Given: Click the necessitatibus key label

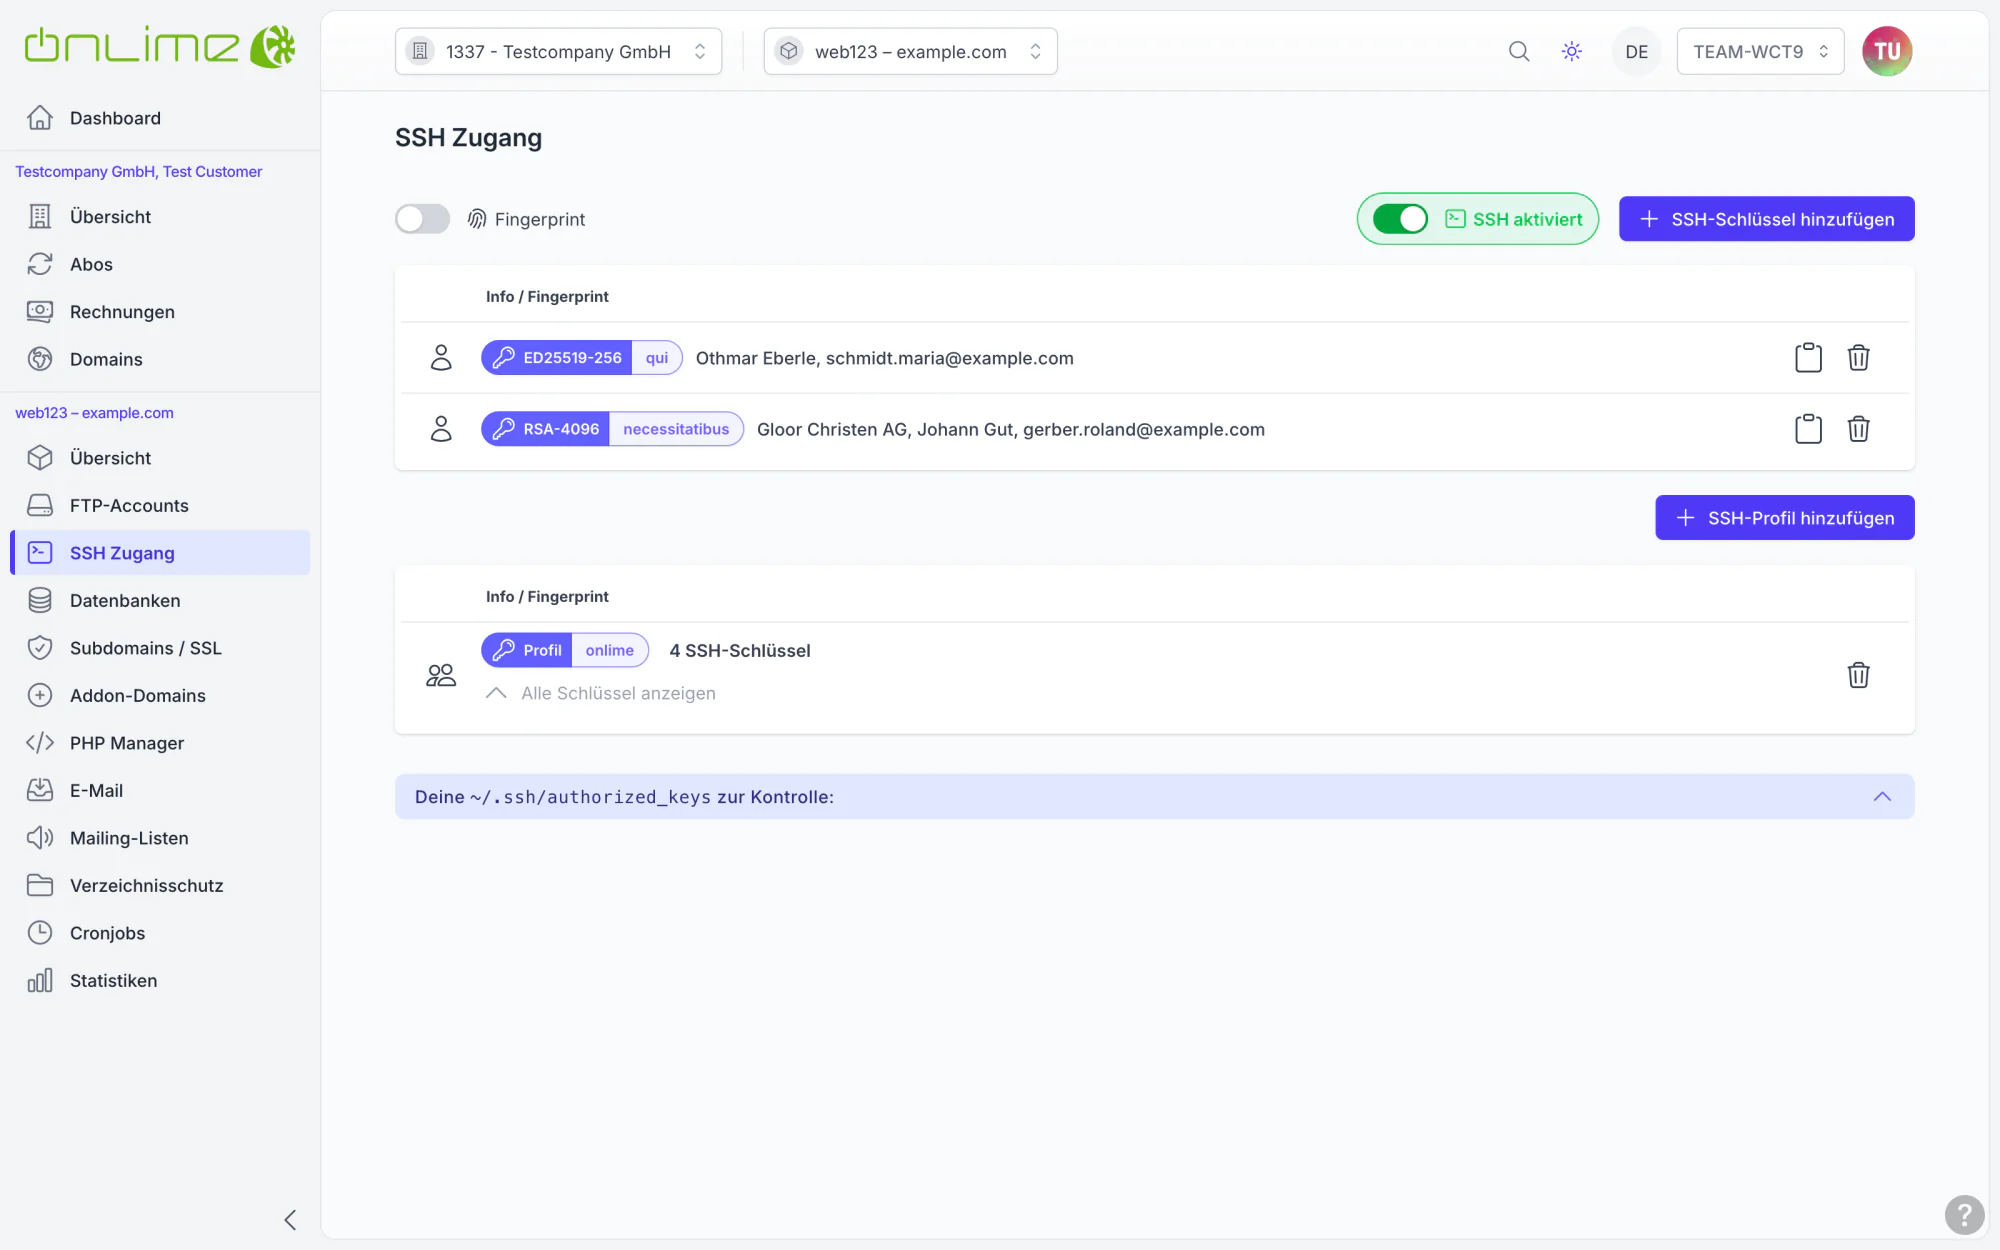Looking at the screenshot, I should point(676,429).
